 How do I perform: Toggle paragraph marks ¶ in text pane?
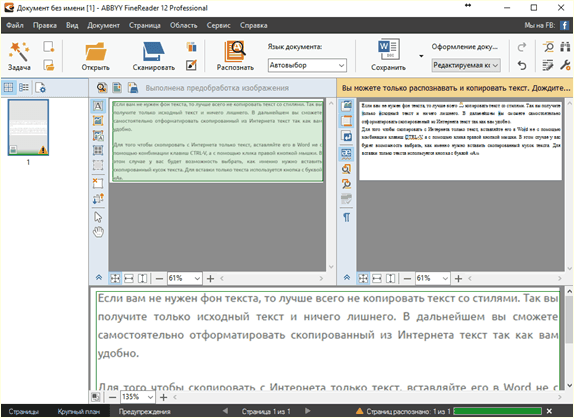point(346,217)
